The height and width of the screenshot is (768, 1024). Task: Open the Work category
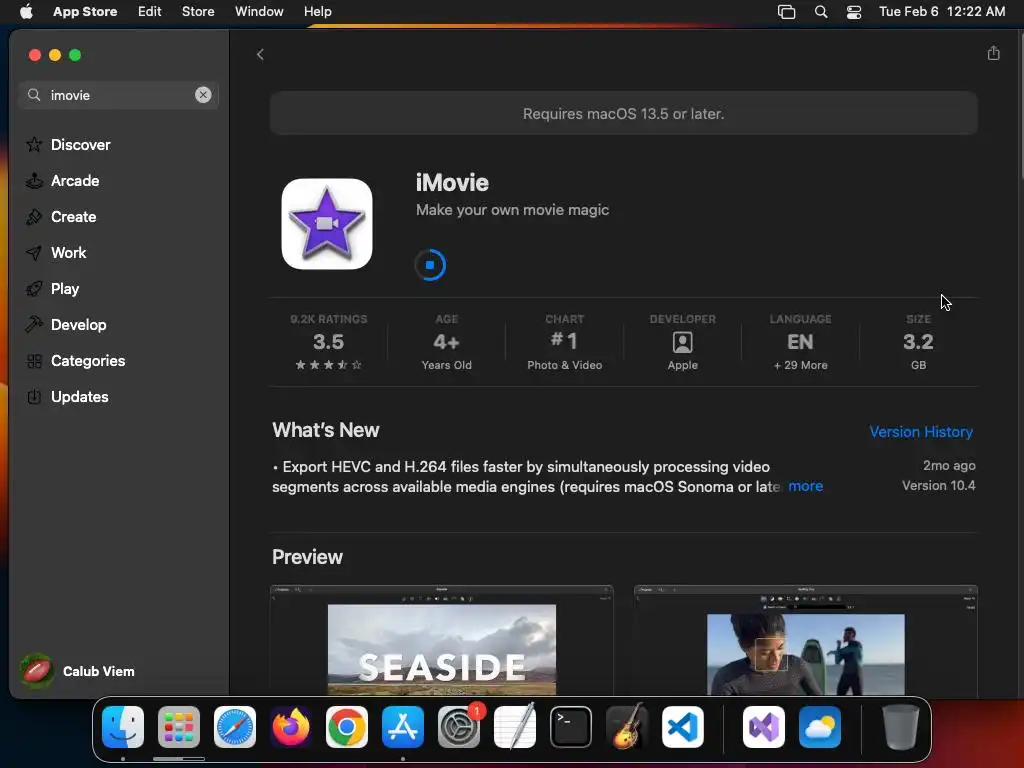[56, 252]
